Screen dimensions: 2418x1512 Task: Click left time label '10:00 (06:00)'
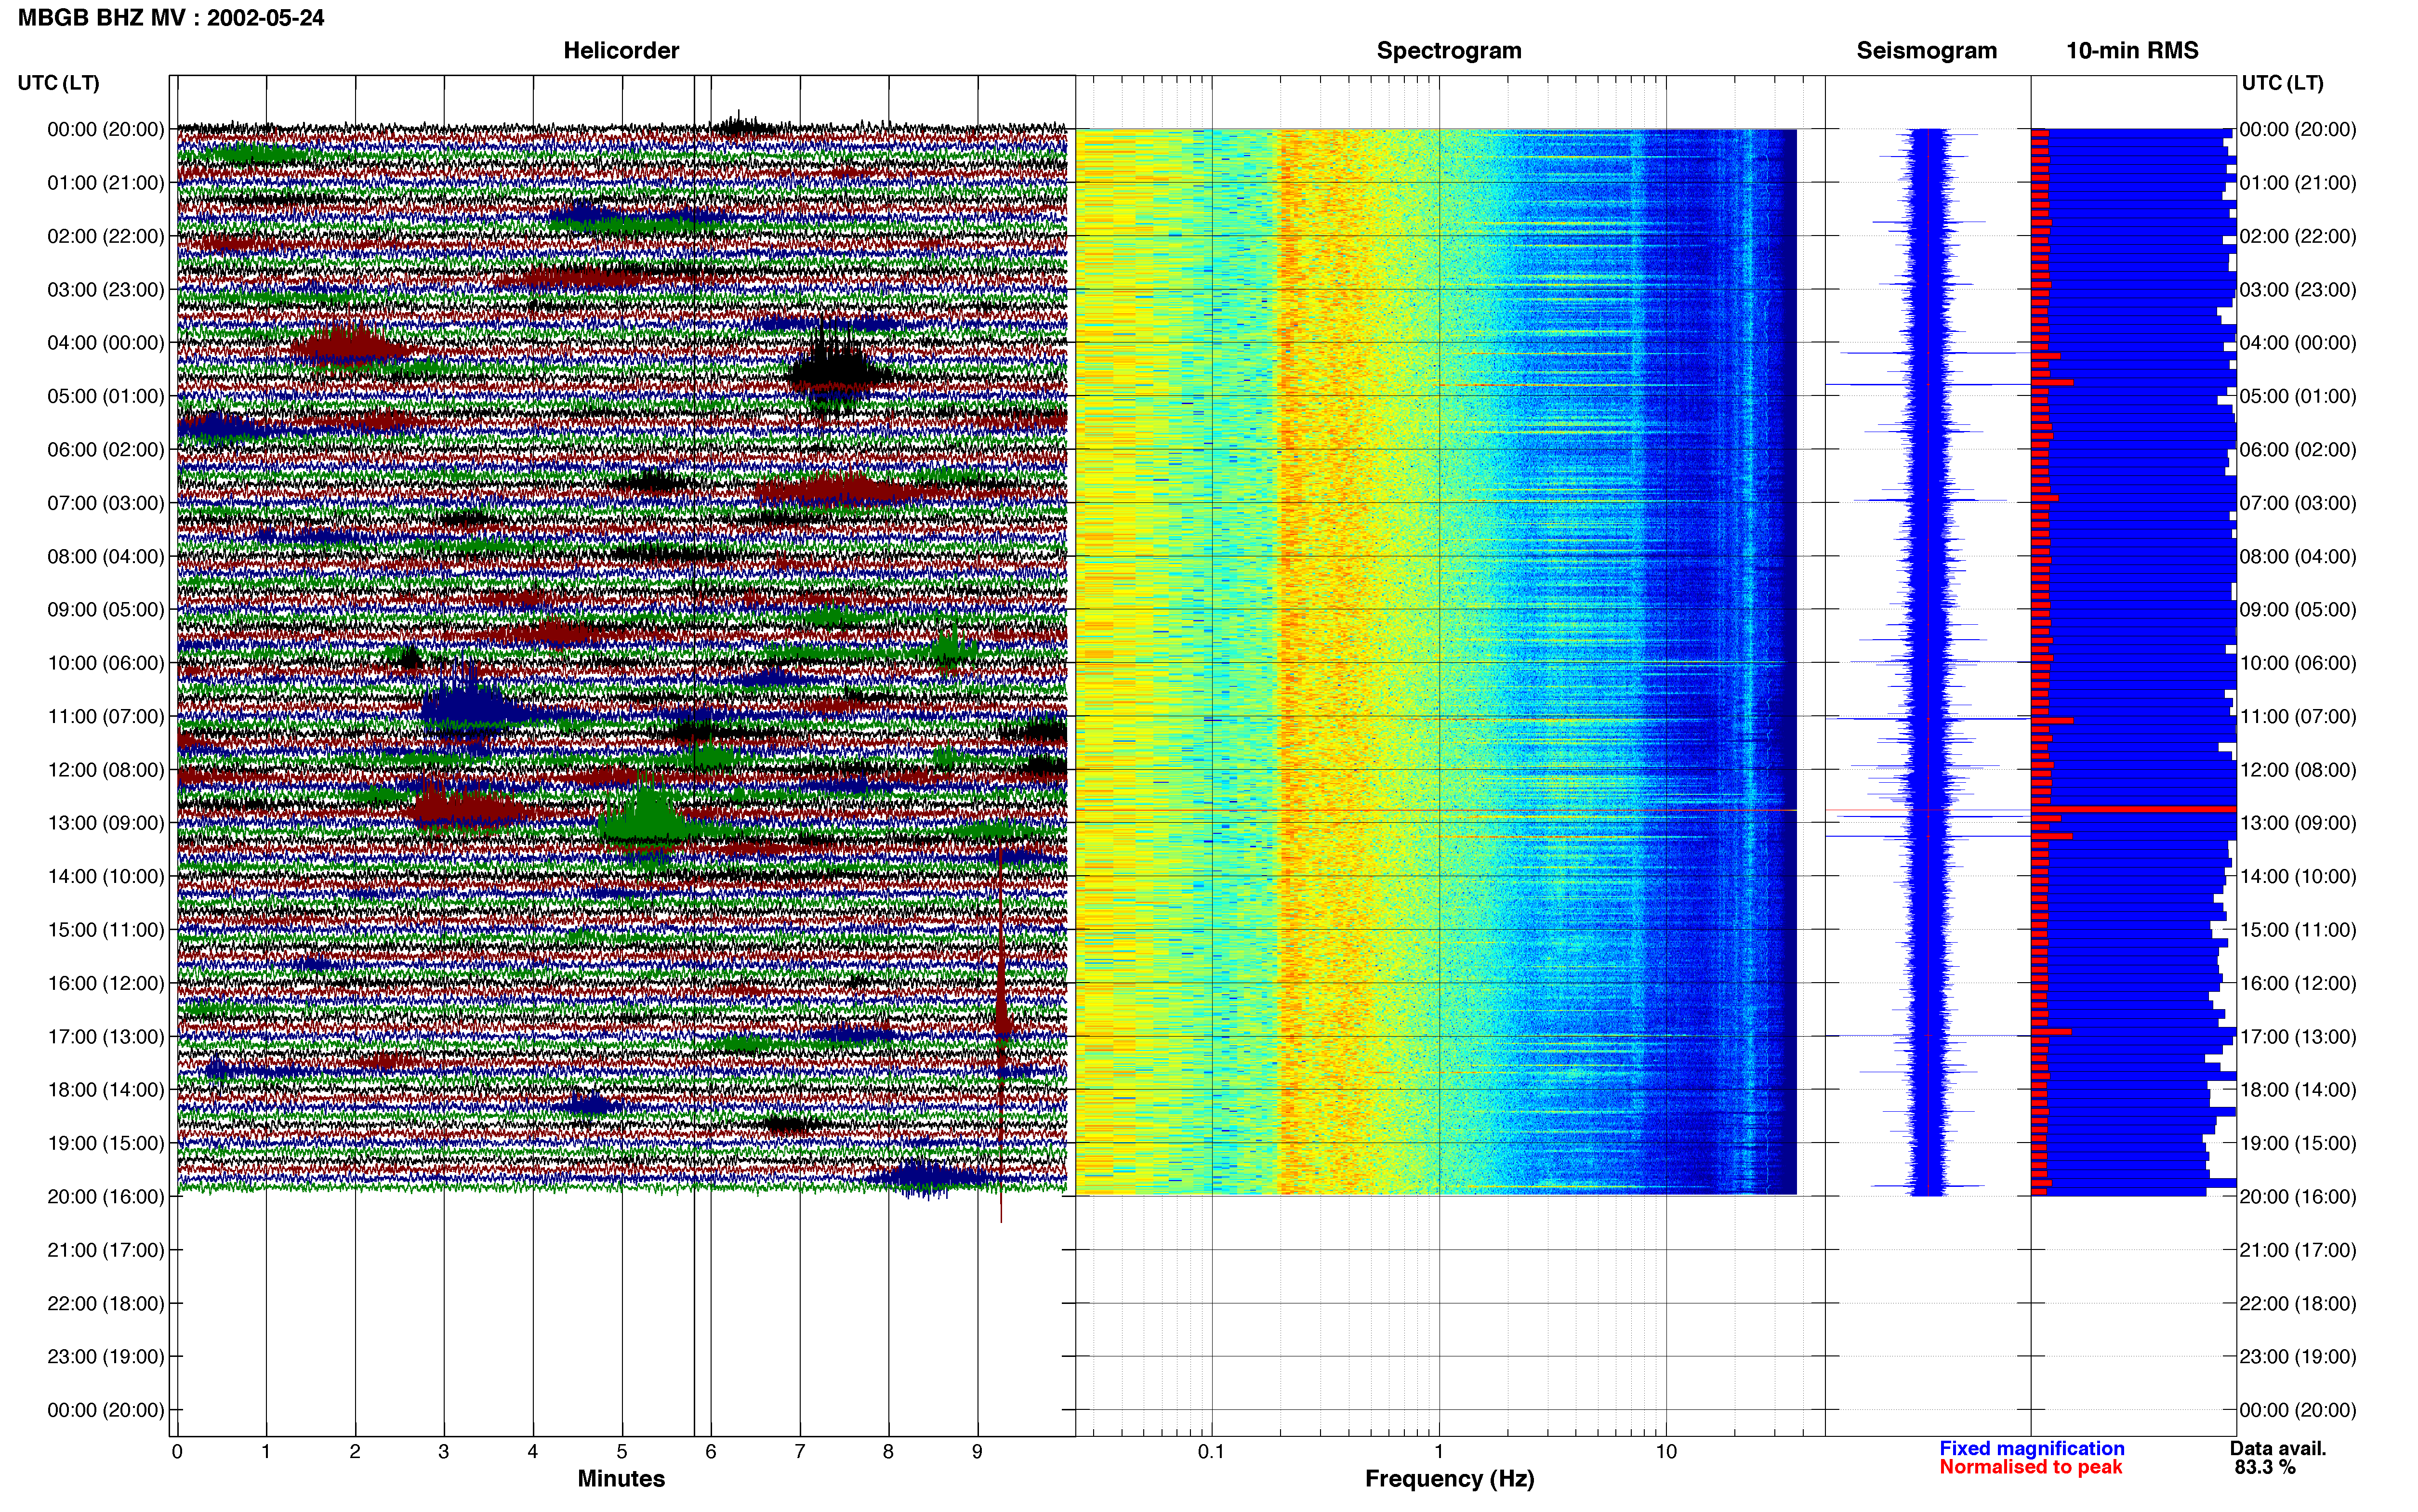coord(106,662)
